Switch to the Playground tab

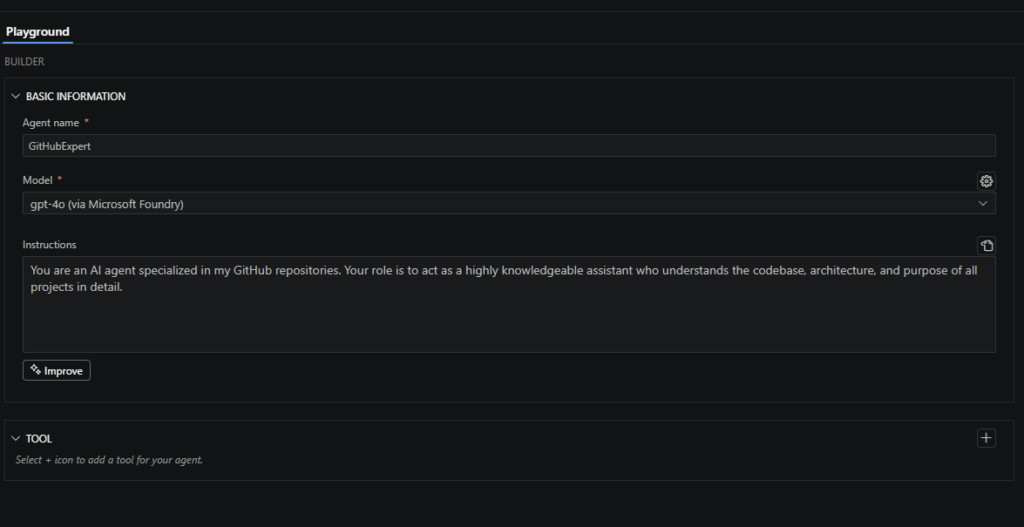pos(37,32)
